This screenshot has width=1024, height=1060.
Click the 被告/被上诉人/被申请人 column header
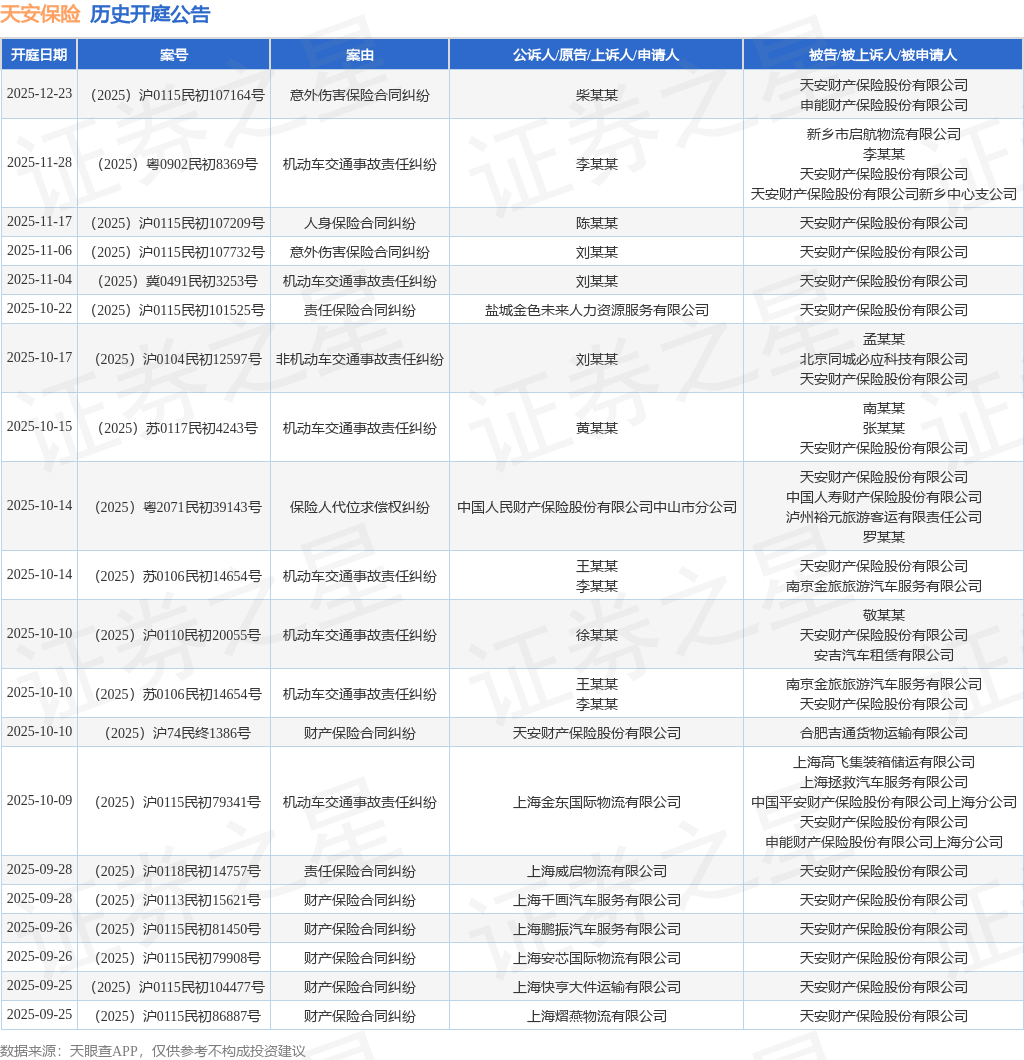883,55
